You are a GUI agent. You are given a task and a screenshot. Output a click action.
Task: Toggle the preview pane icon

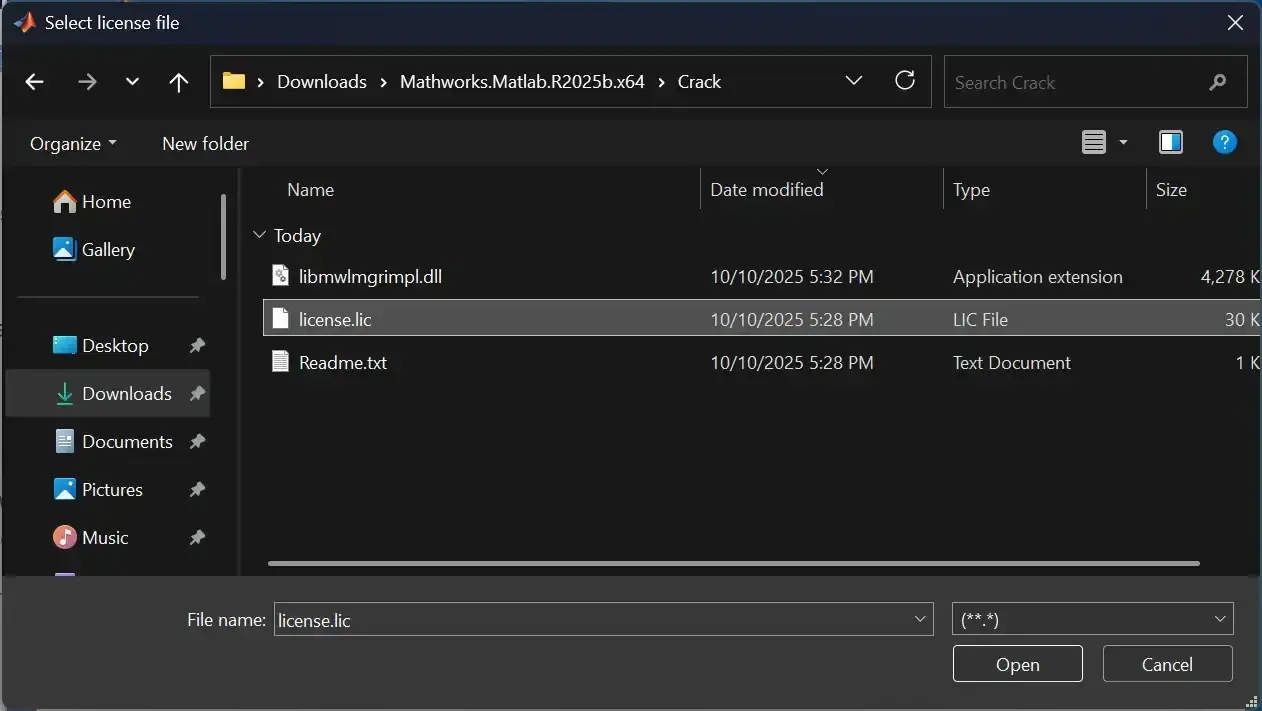click(x=1171, y=143)
